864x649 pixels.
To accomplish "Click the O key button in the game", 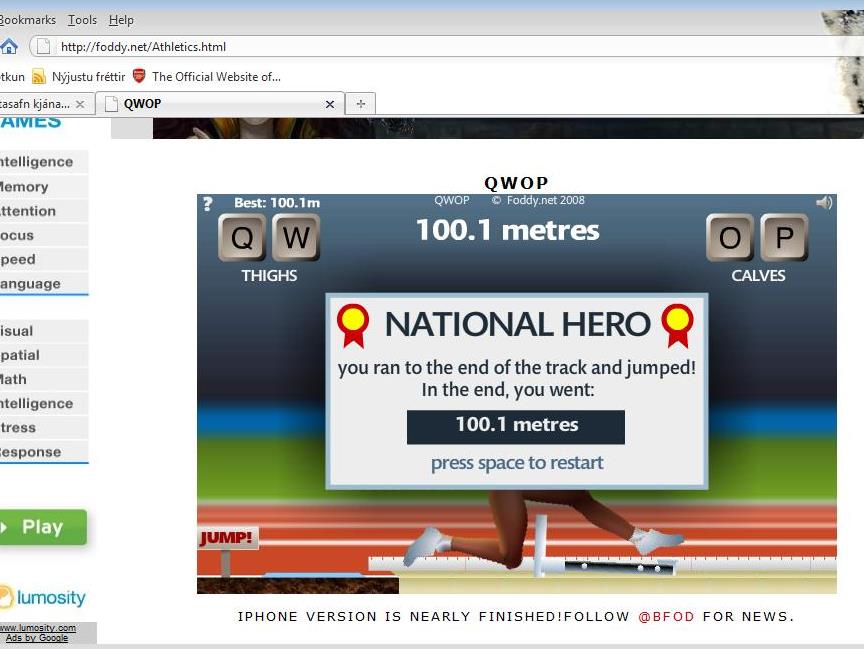I will (730, 237).
